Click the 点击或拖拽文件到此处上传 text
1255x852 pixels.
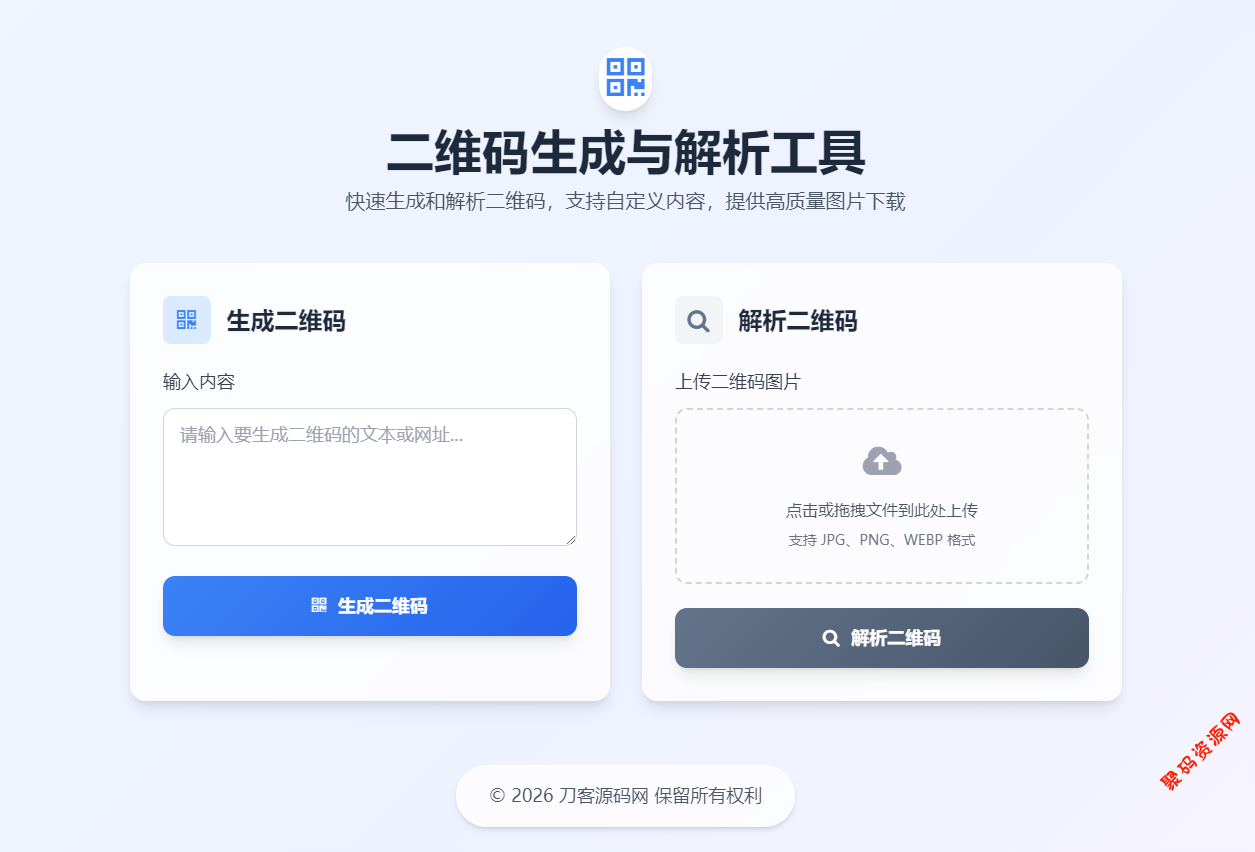click(882, 510)
